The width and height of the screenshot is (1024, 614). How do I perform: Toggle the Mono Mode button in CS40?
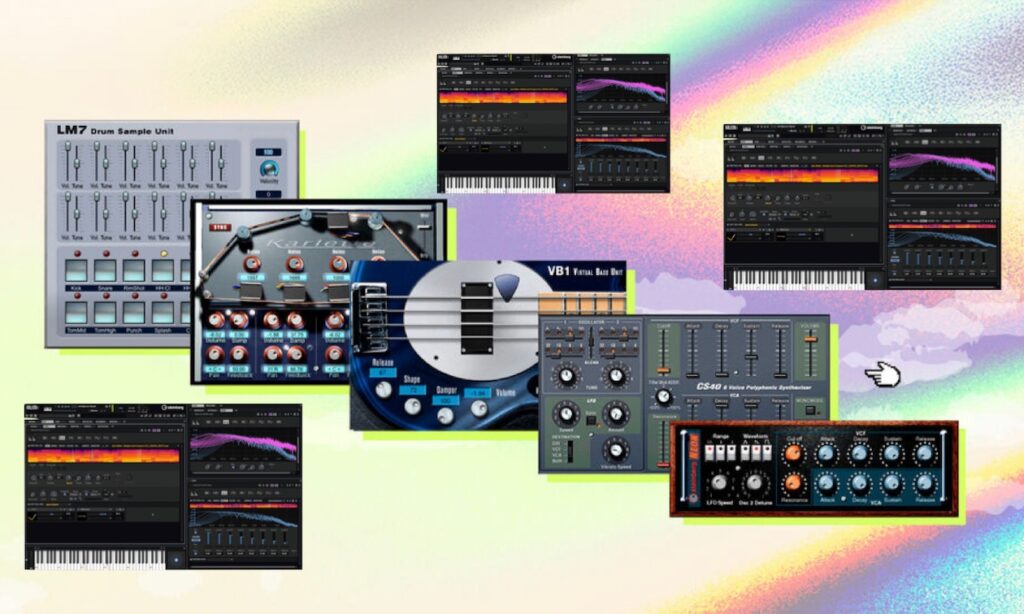pyautogui.click(x=810, y=410)
